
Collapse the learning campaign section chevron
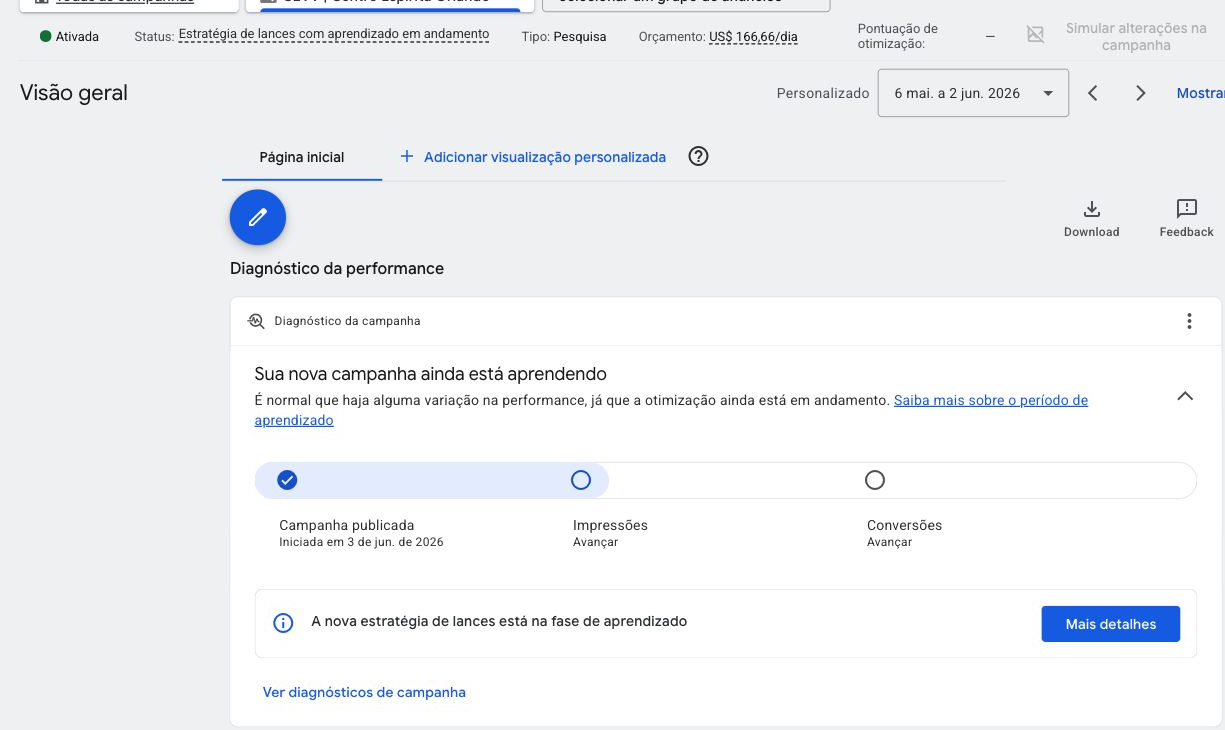(x=1185, y=396)
